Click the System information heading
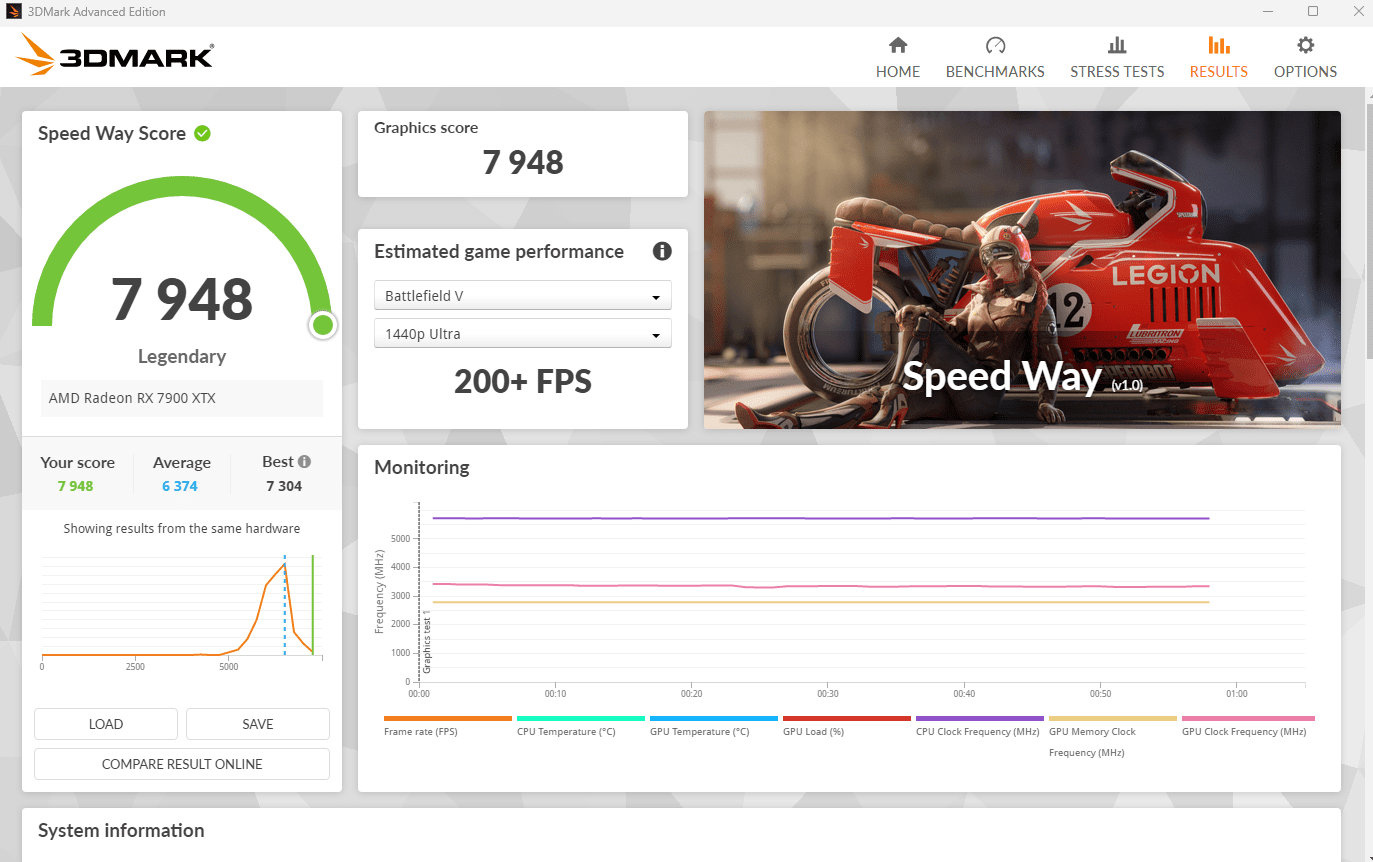Screen dimensions: 1373x862 click(x=121, y=830)
